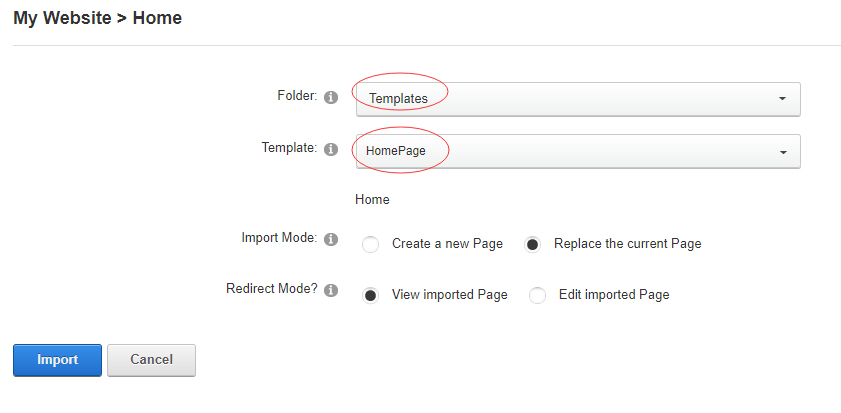This screenshot has width=841, height=413.
Task: Click the Template: field label
Action: pos(289,147)
